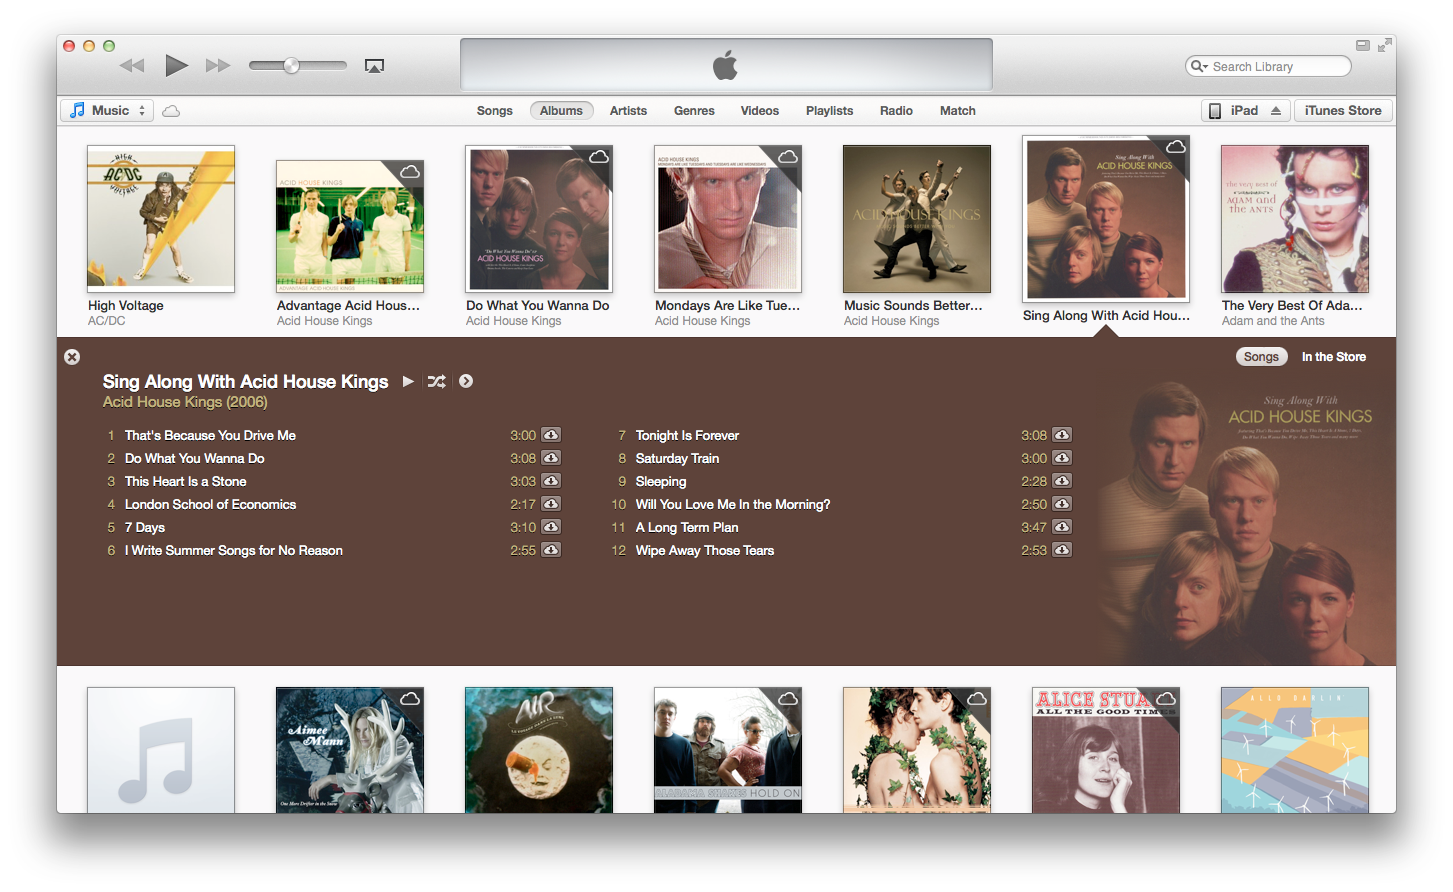The width and height of the screenshot is (1453, 892).
Task: Open the Air moon album cover
Action: tap(539, 750)
